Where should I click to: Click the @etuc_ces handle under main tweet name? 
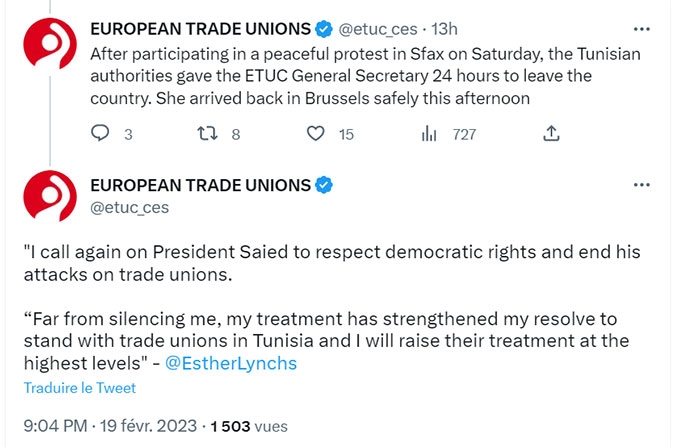pos(129,208)
